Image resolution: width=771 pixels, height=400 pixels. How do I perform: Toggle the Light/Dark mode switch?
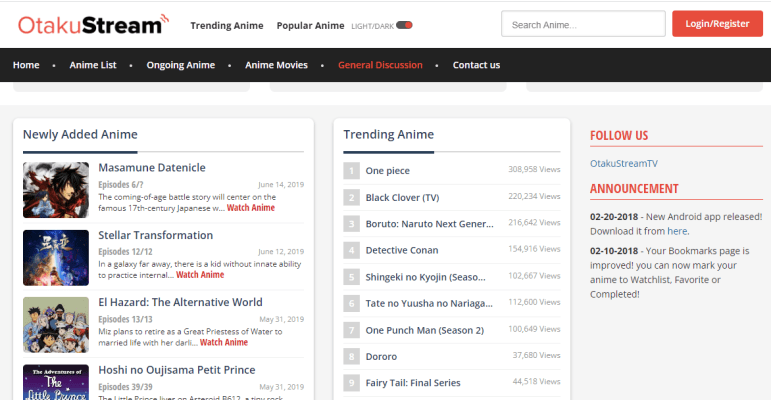click(404, 25)
